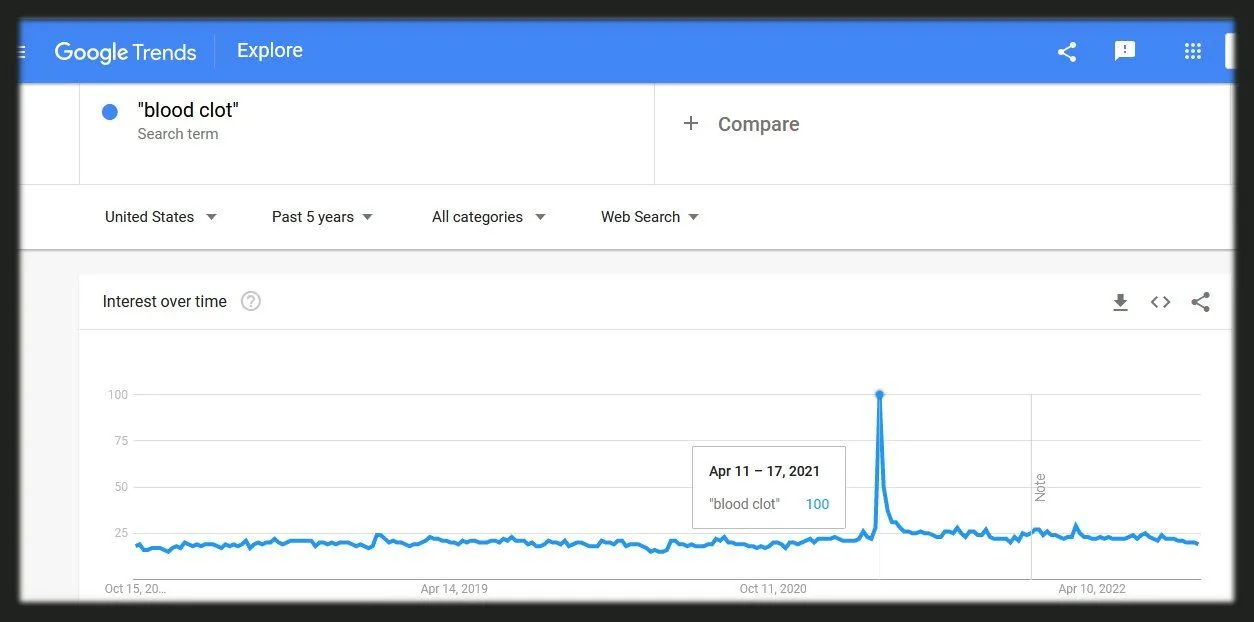The image size is (1254, 622).
Task: Click the Note marker on the chart
Action: click(x=1040, y=487)
